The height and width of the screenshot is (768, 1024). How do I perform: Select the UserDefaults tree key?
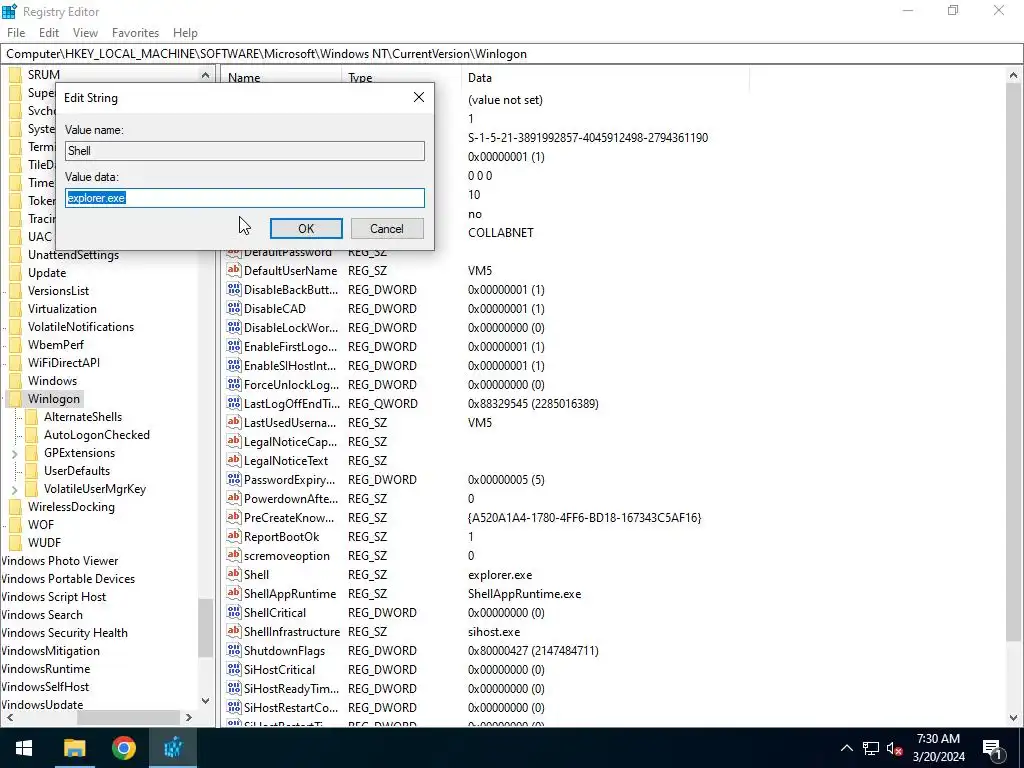pyautogui.click(x=77, y=471)
